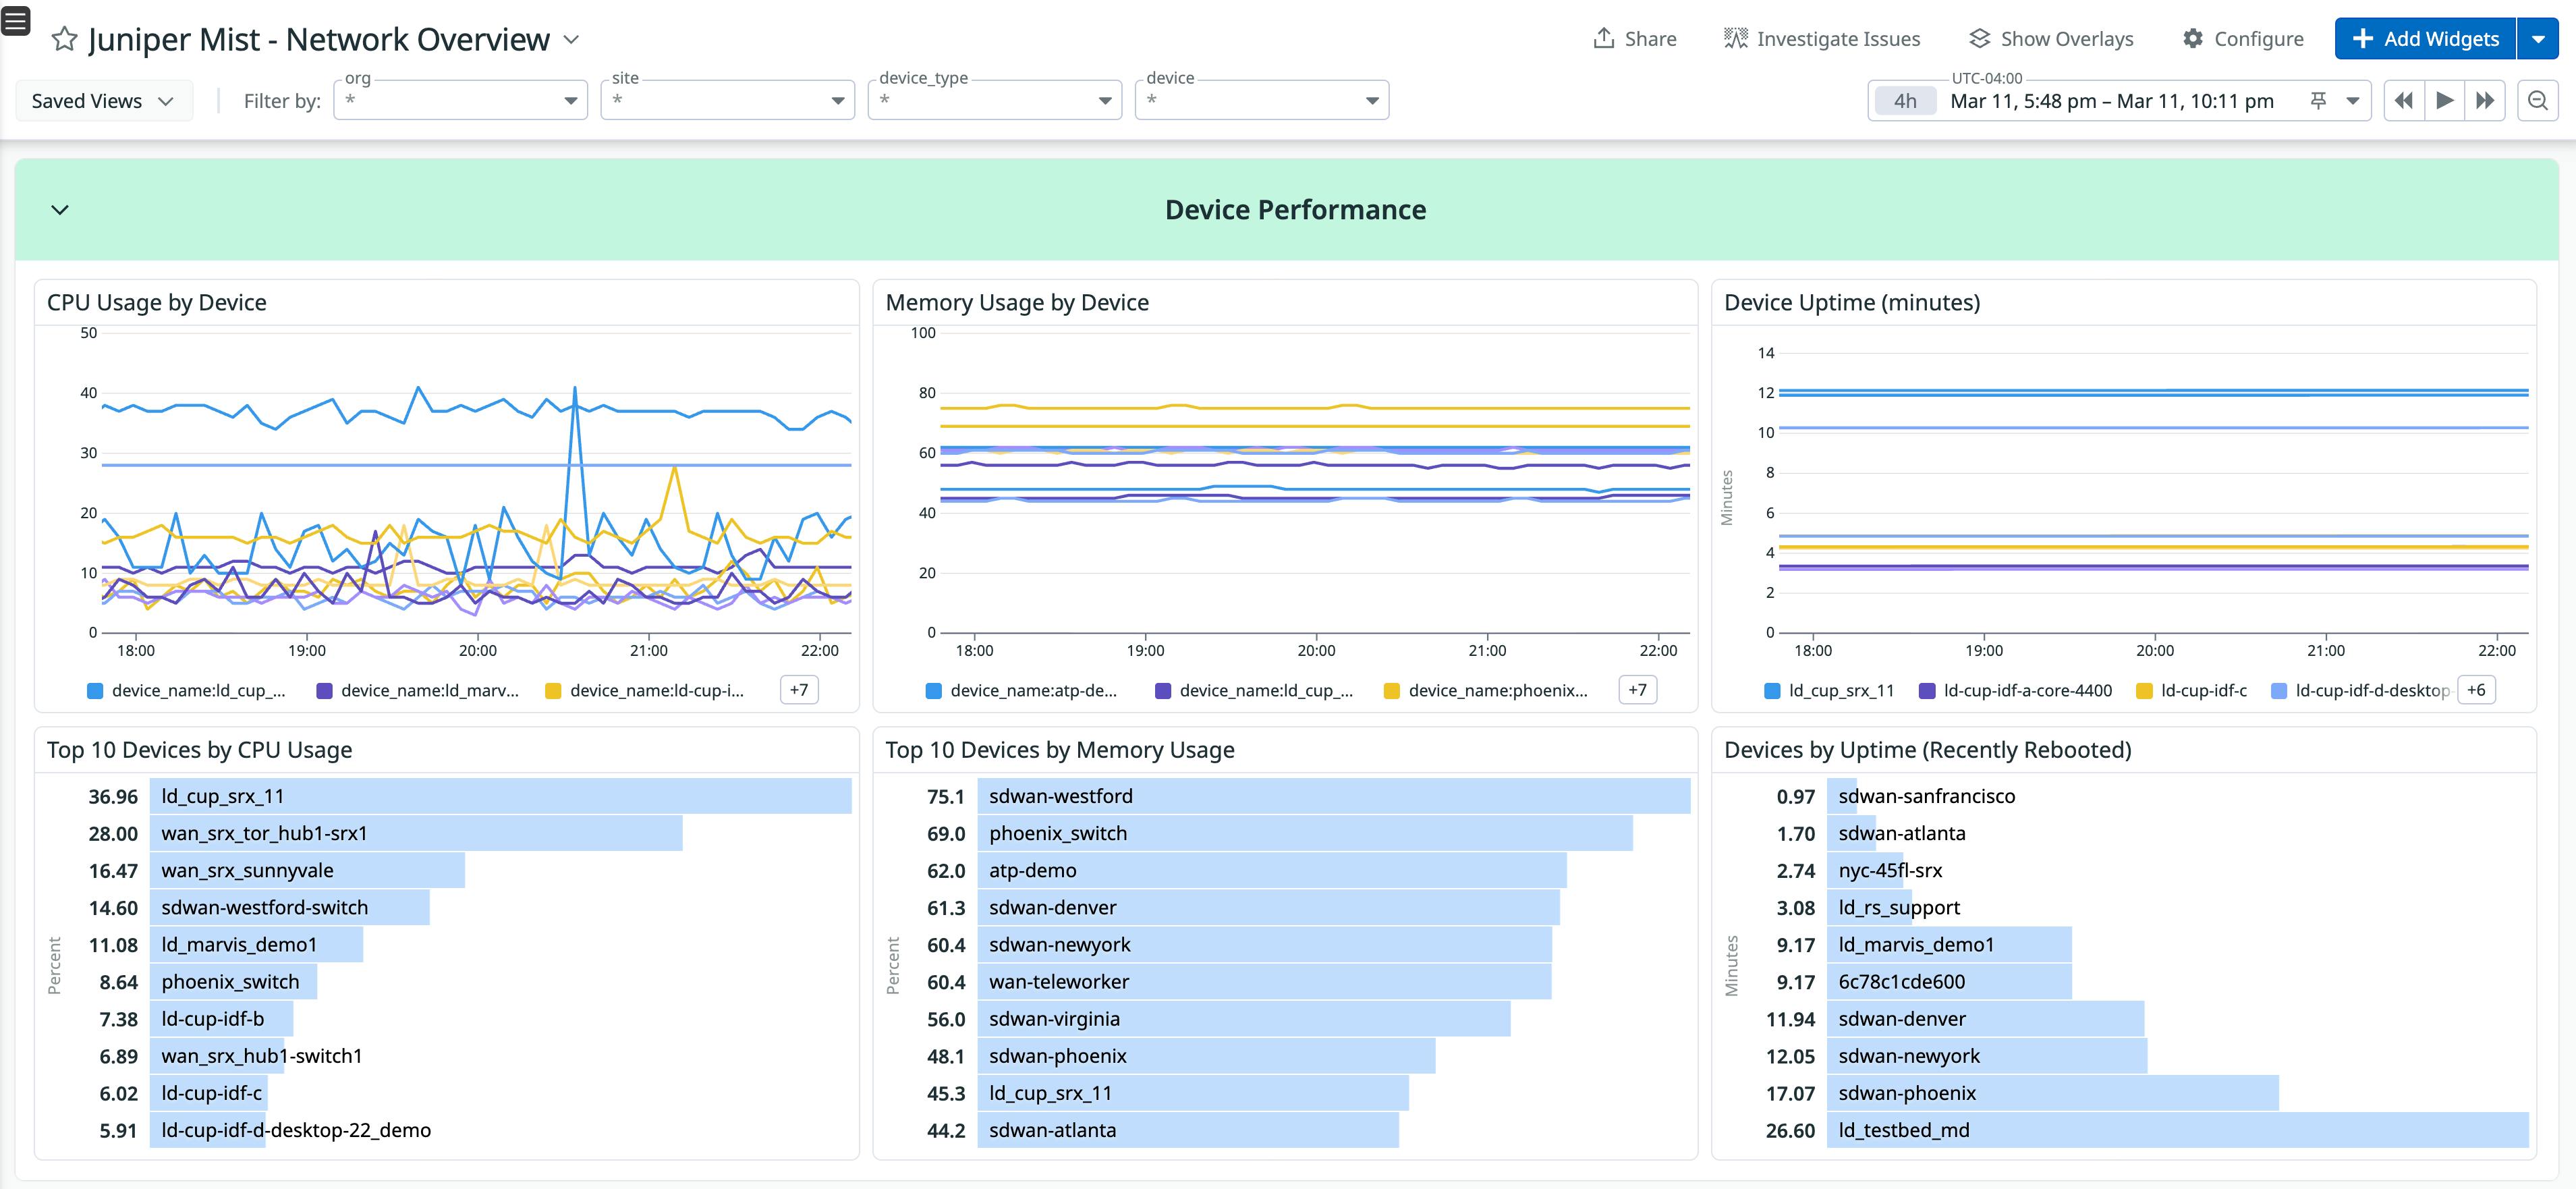Open the Share options
Viewport: 2576px width, 1189px height.
coord(1634,38)
